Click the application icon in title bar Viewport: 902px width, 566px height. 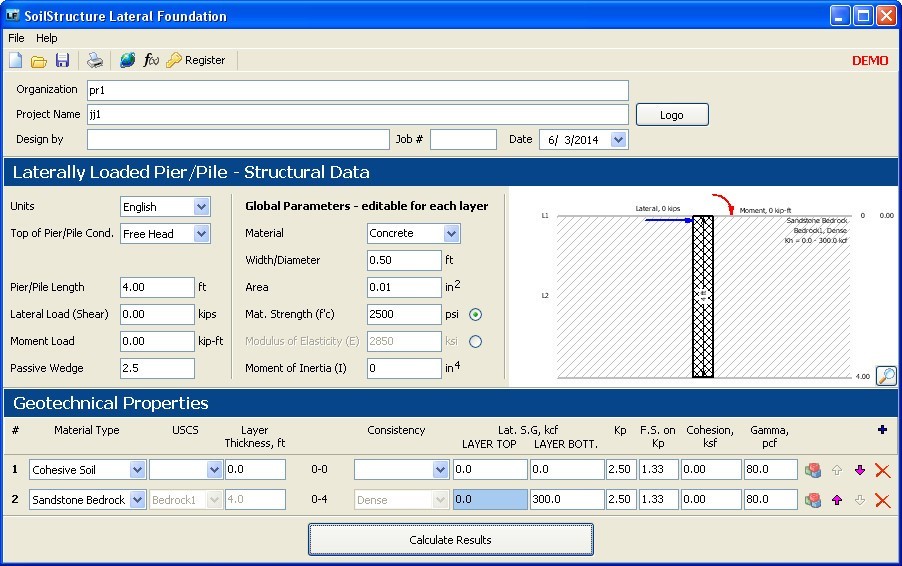(x=13, y=16)
